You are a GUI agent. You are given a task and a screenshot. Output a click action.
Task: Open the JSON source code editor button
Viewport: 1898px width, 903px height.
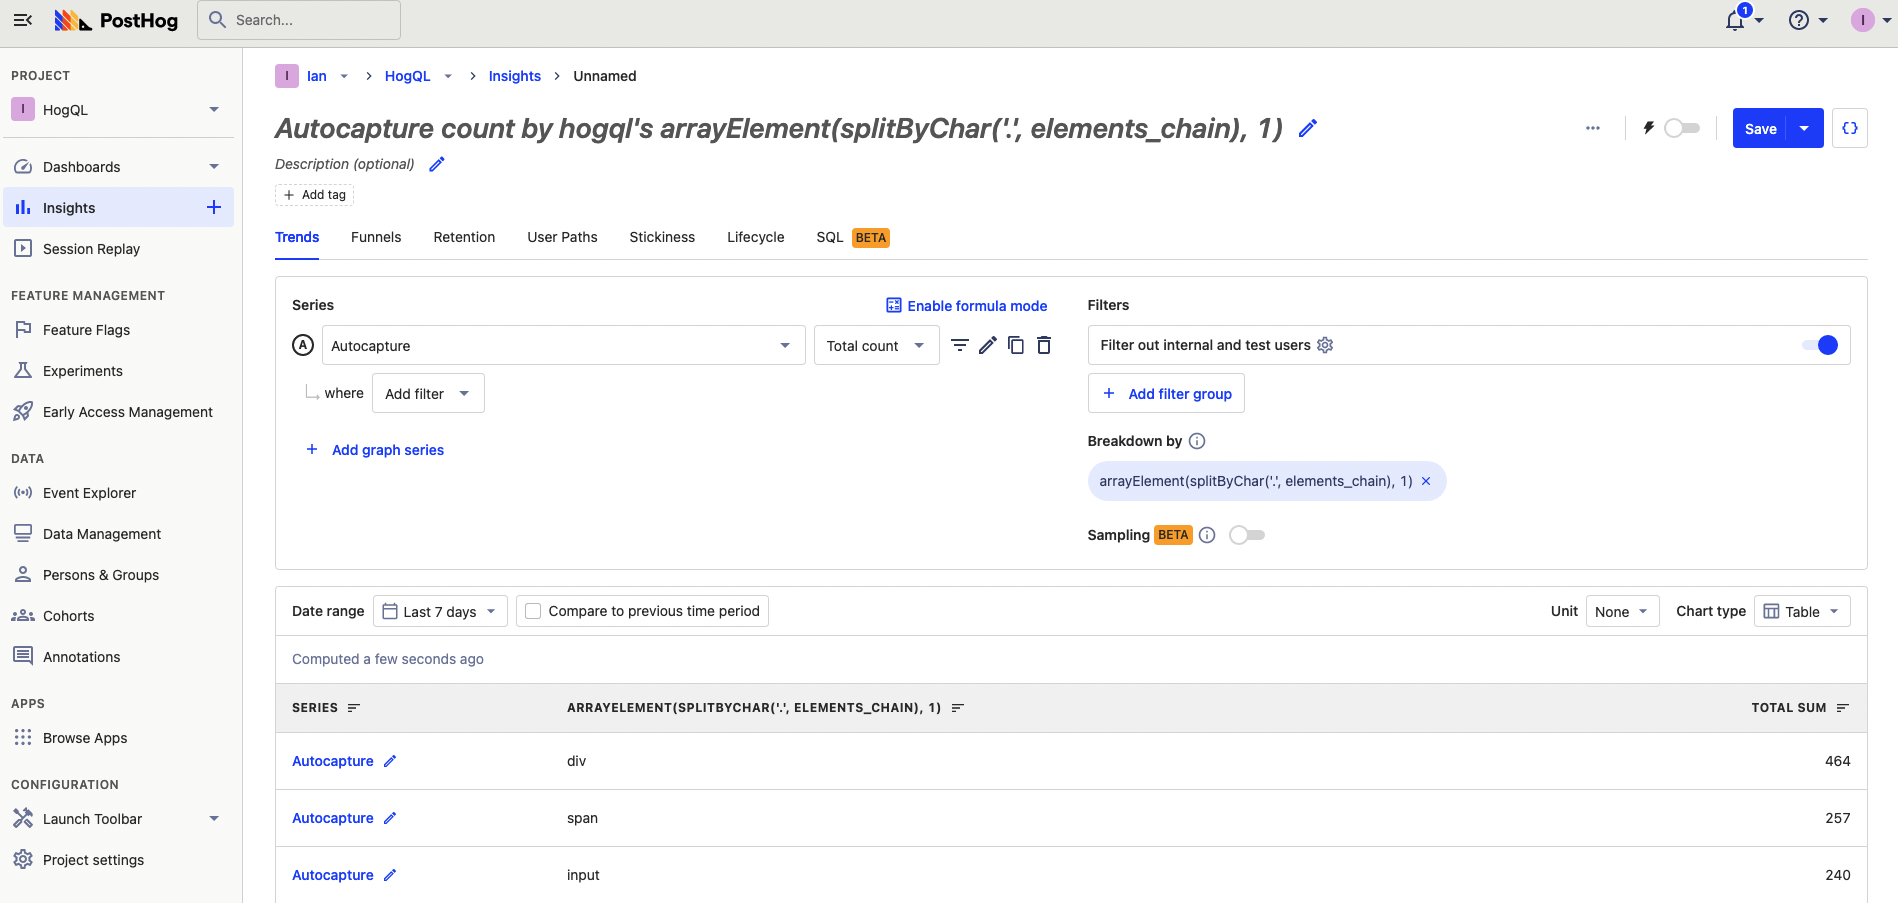click(1849, 128)
